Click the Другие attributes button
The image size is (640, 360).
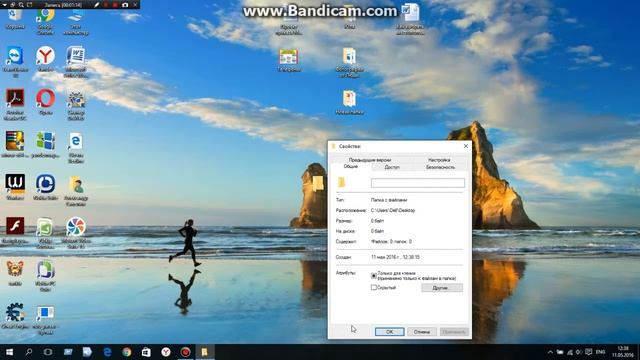click(x=442, y=288)
